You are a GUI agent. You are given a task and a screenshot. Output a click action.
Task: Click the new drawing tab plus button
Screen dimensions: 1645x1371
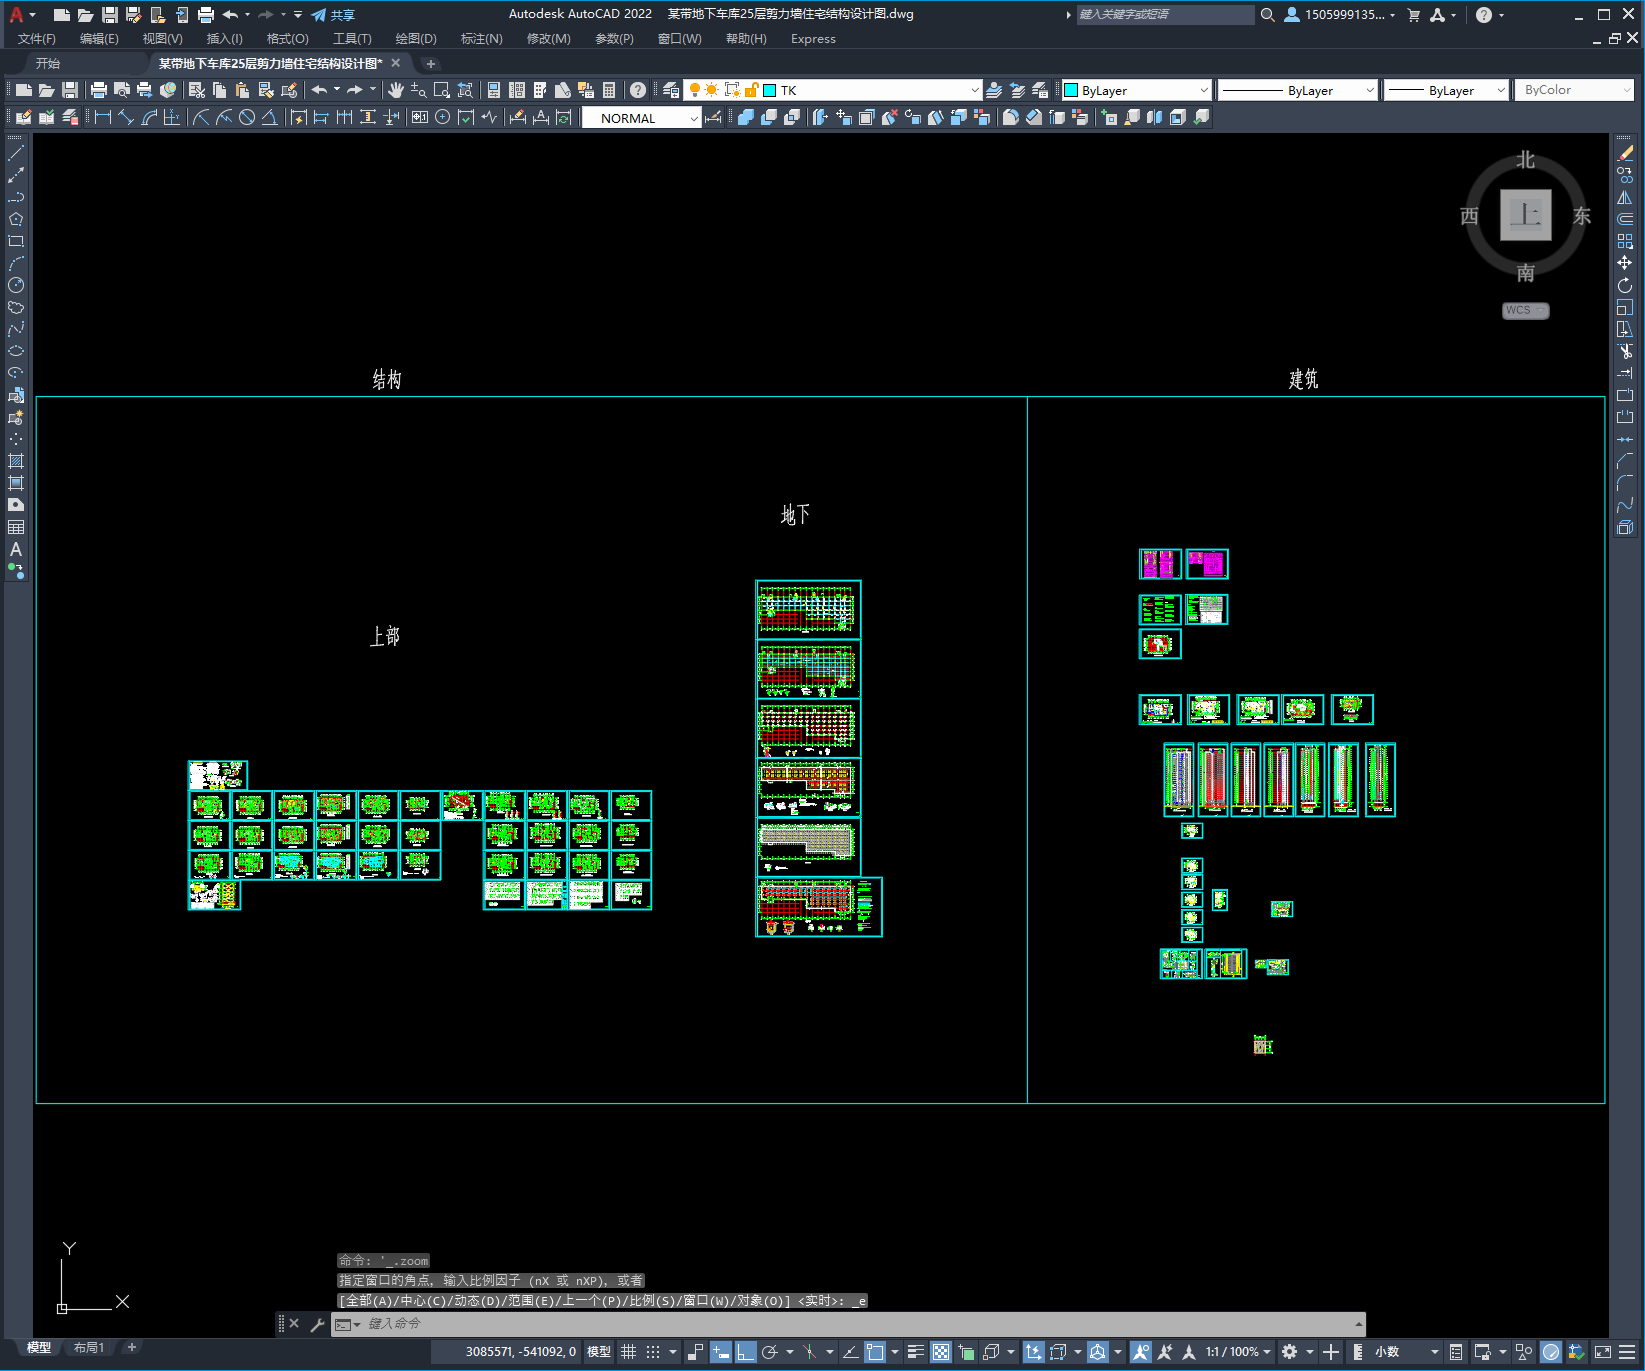pos(431,63)
